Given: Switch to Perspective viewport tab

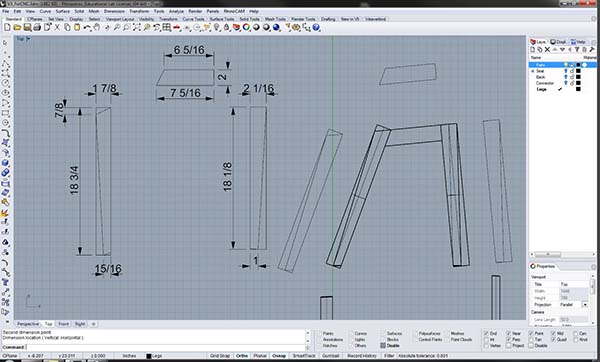Looking at the screenshot, I should click(28, 324).
